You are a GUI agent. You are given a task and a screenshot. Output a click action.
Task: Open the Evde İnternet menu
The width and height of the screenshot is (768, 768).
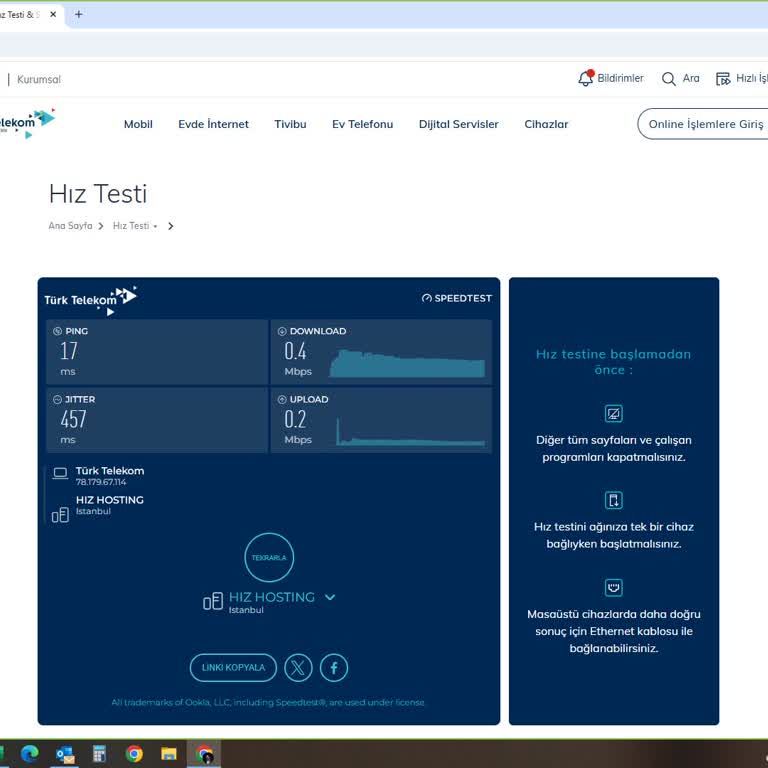214,124
